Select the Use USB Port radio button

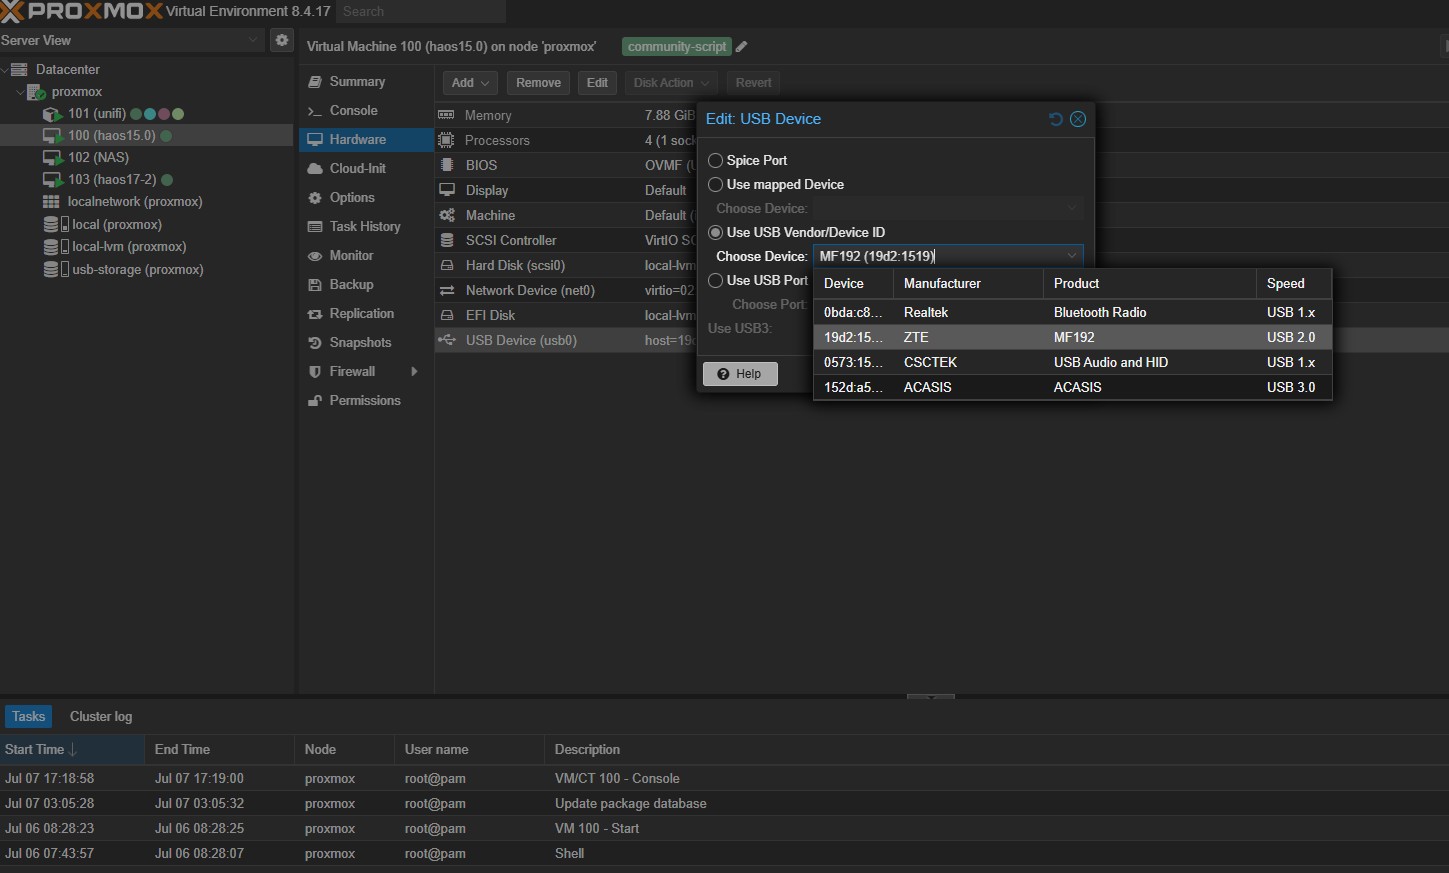tap(715, 280)
